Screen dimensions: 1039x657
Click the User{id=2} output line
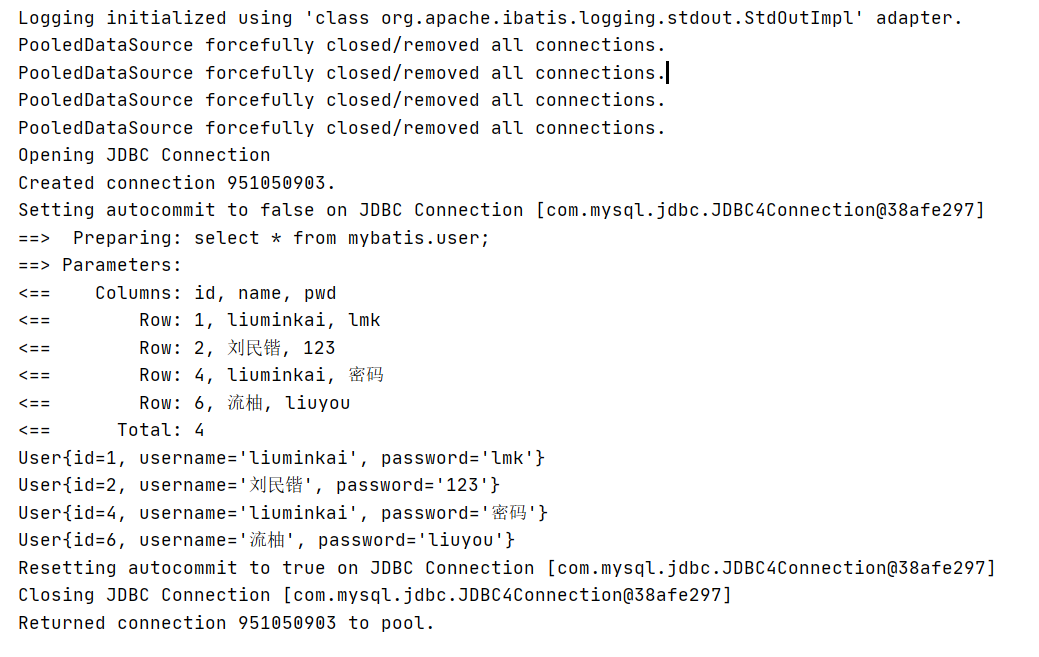(x=259, y=485)
